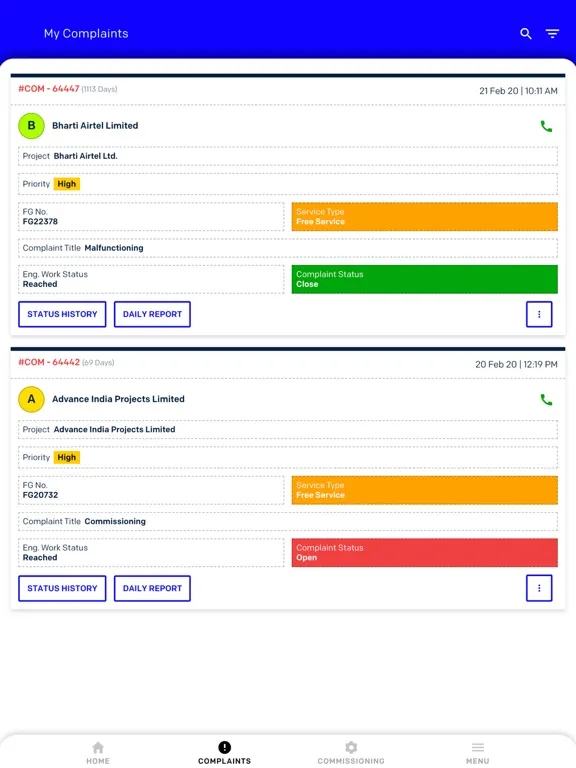Go to Home tab
576x768 pixels.
pos(98,753)
